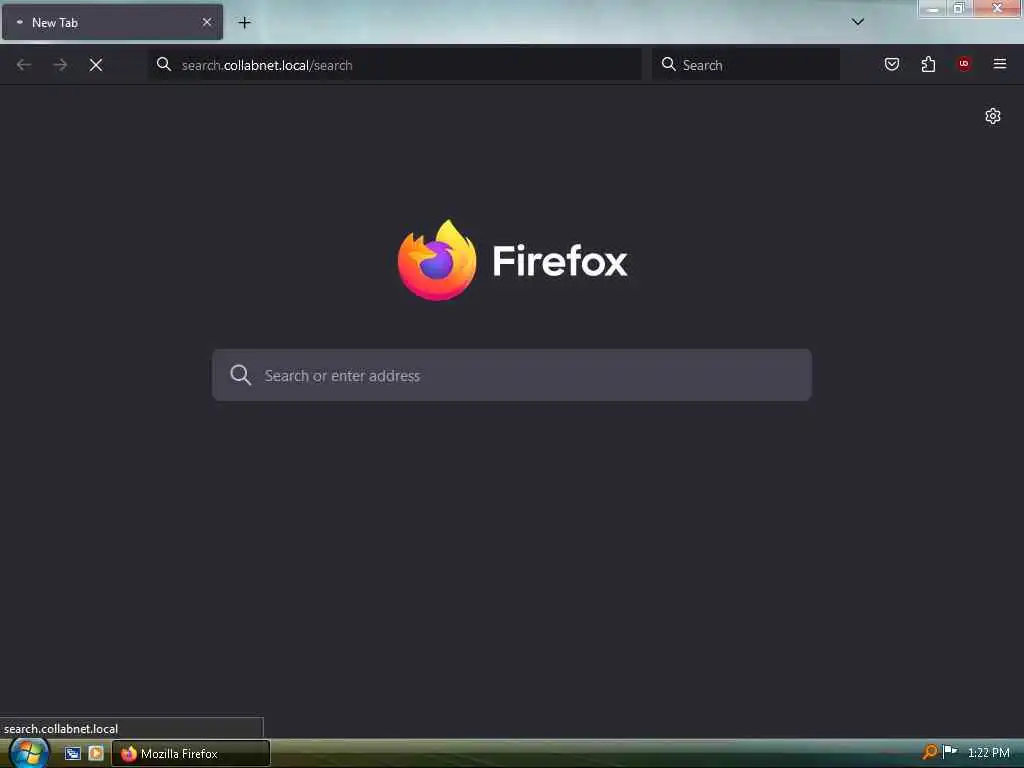
Task: Close the New Tab tab
Action: pos(207,22)
